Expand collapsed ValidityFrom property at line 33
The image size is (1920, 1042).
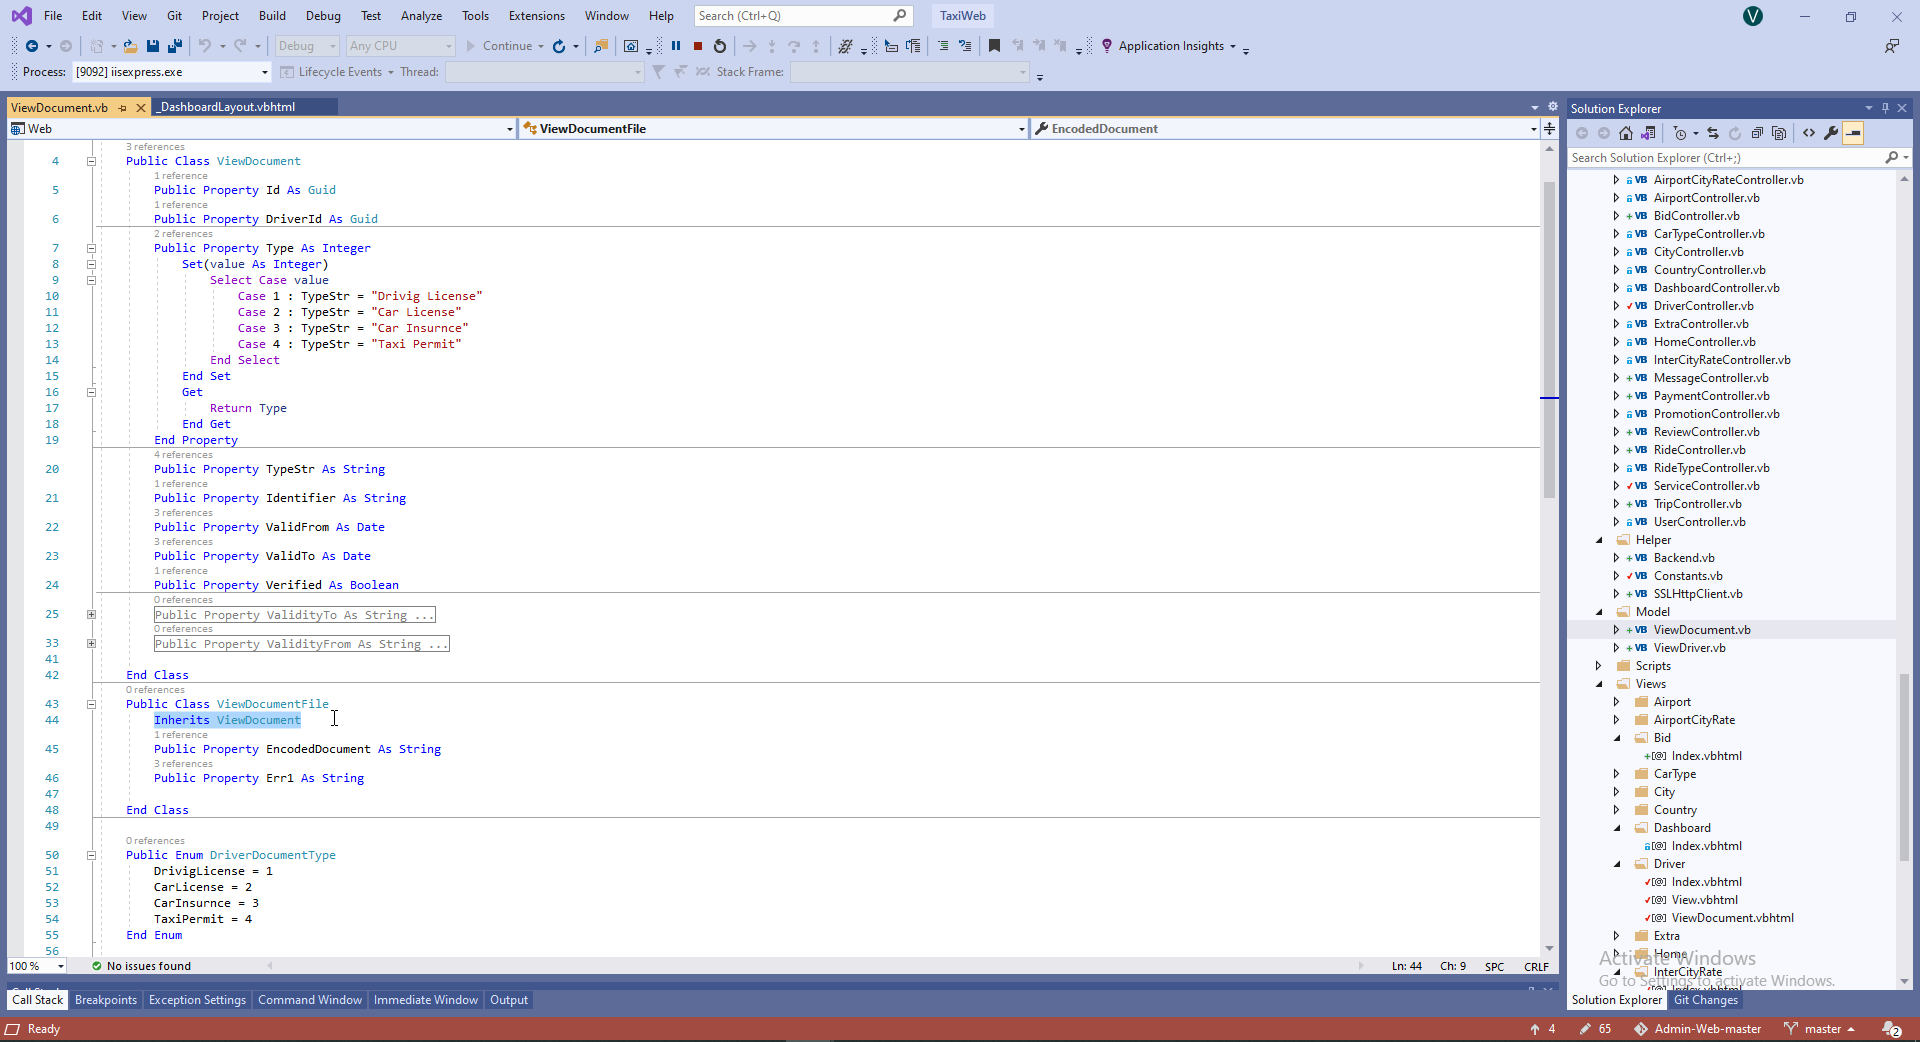tap(91, 644)
